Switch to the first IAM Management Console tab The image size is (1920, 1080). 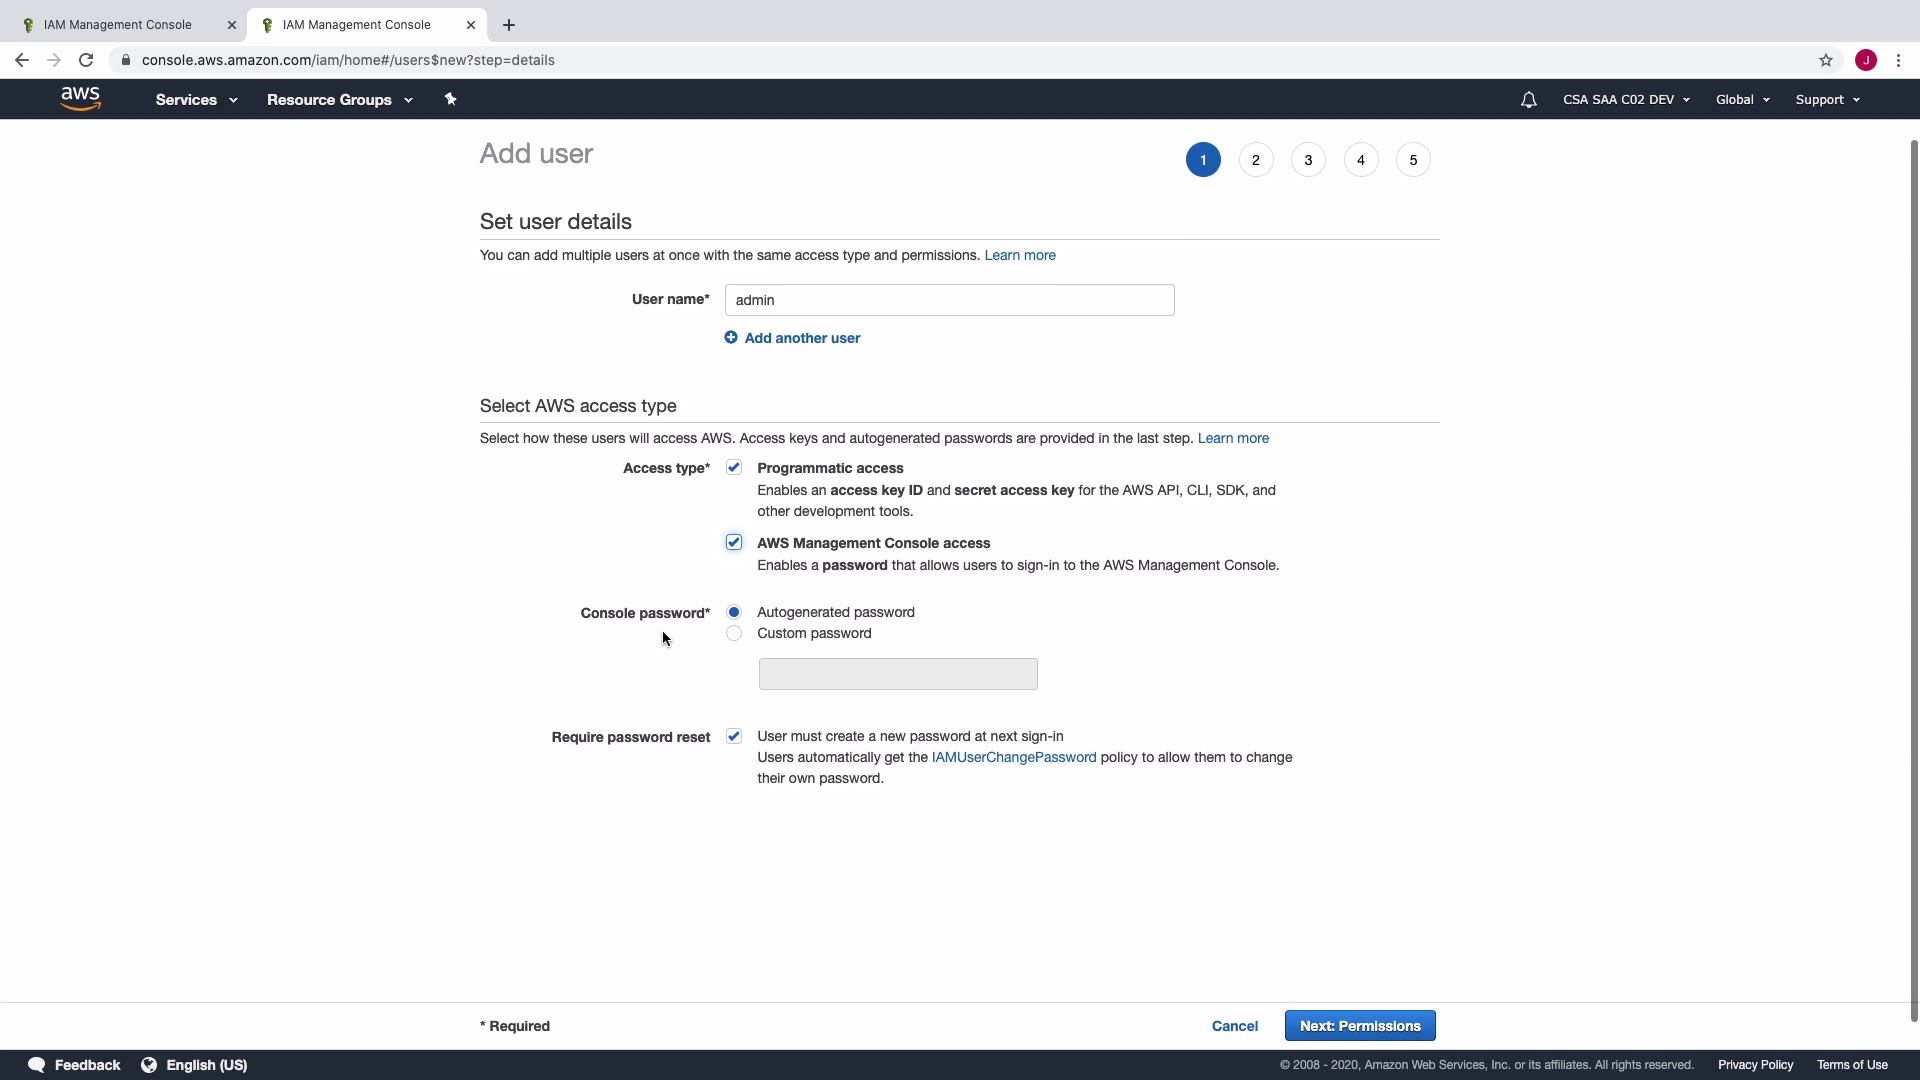(118, 25)
